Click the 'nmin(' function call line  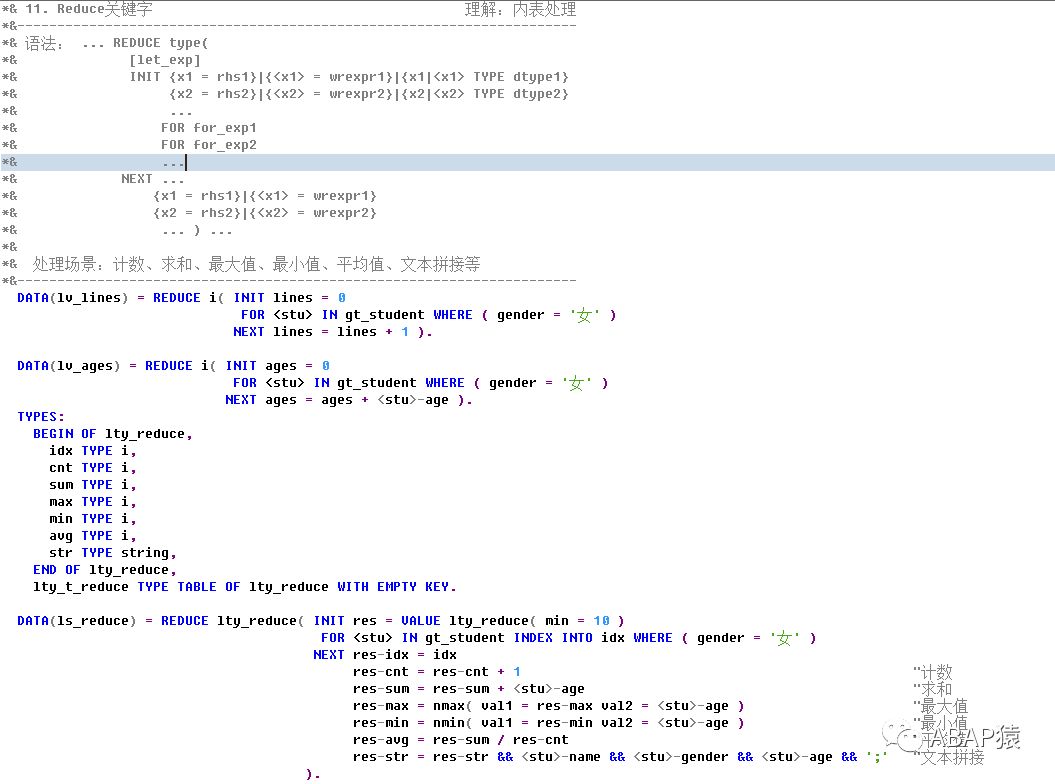548,723
